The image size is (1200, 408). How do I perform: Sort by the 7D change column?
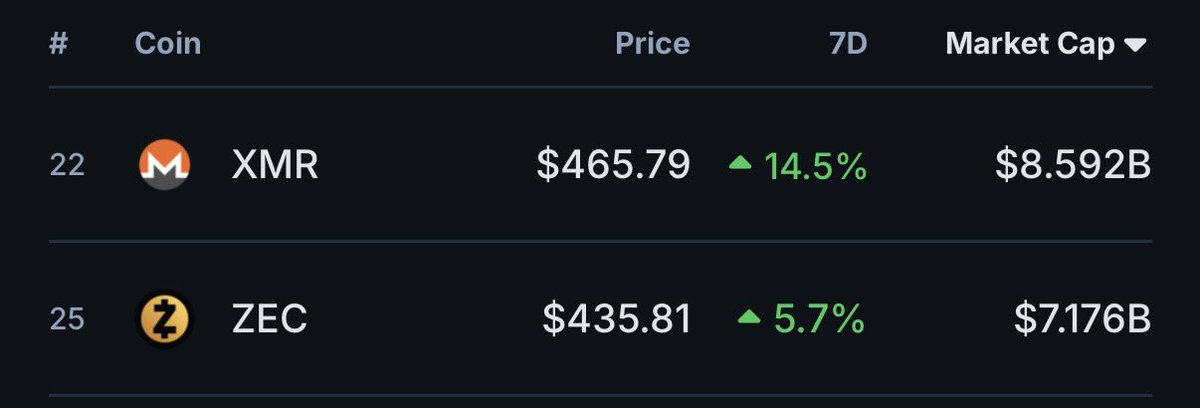848,44
